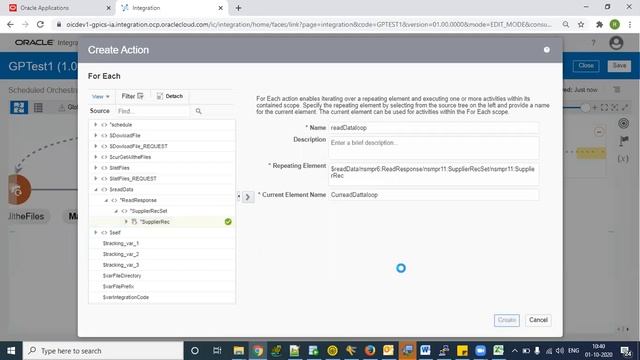Cancel the Create Action dialog

tap(538, 320)
